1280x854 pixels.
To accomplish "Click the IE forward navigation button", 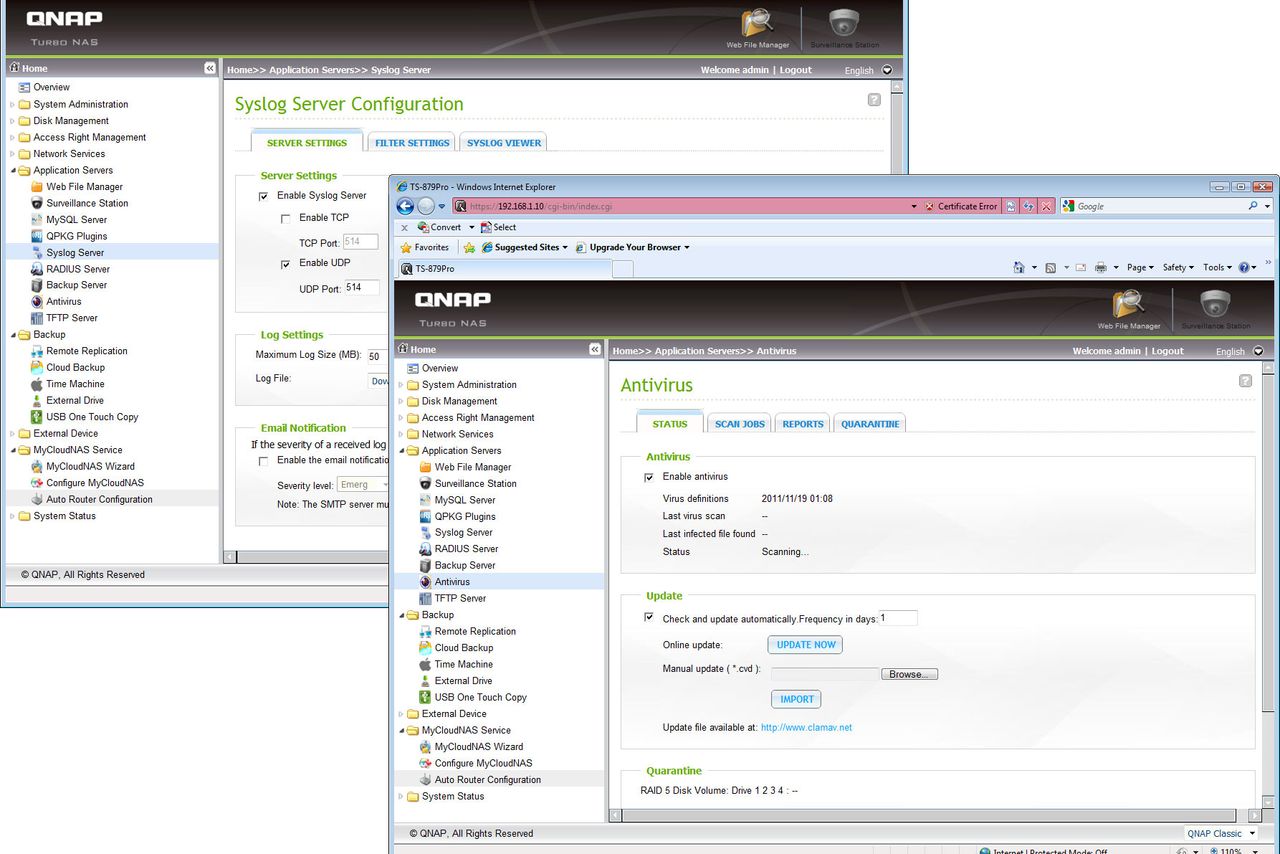I will (426, 206).
